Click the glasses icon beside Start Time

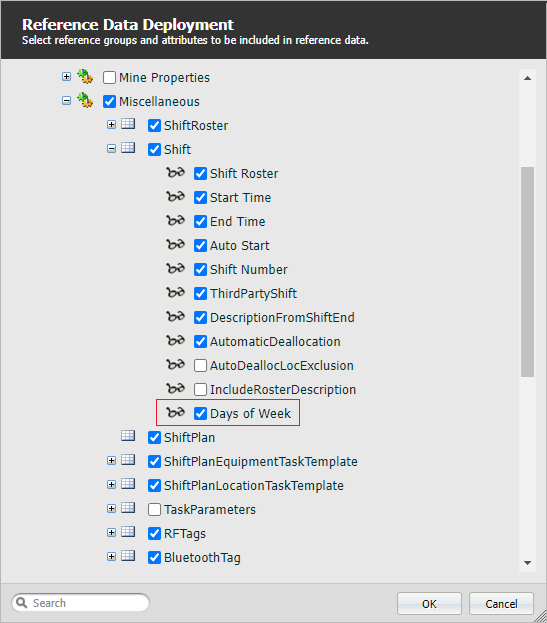175,196
